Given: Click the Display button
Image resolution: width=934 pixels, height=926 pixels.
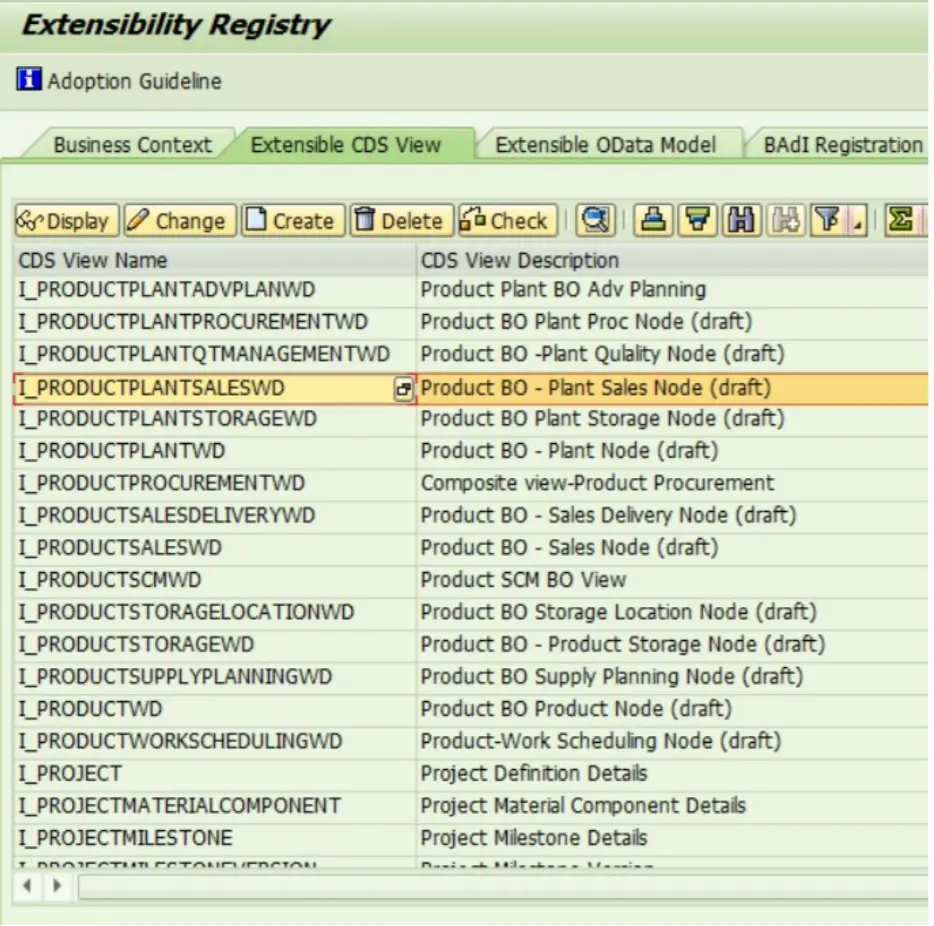Looking at the screenshot, I should coord(66,221).
